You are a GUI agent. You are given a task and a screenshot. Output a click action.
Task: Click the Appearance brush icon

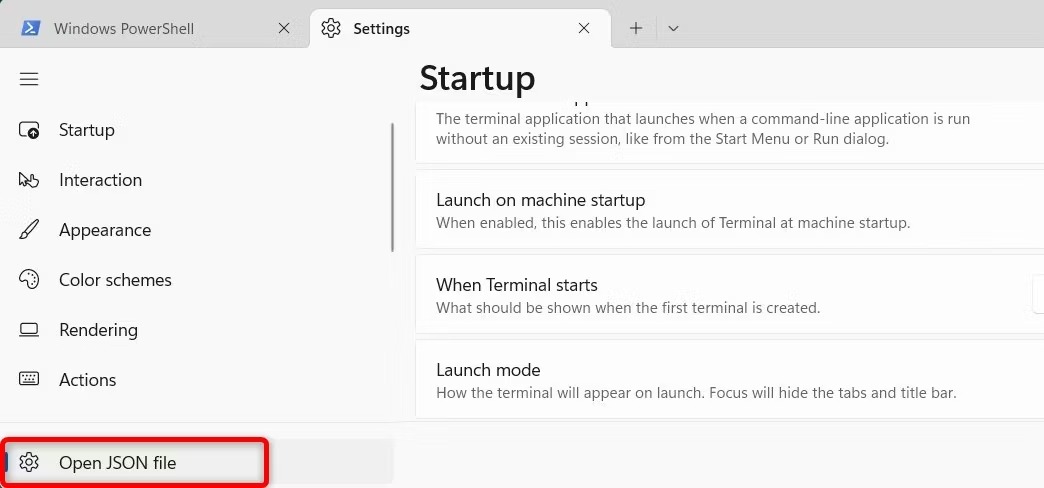click(29, 230)
